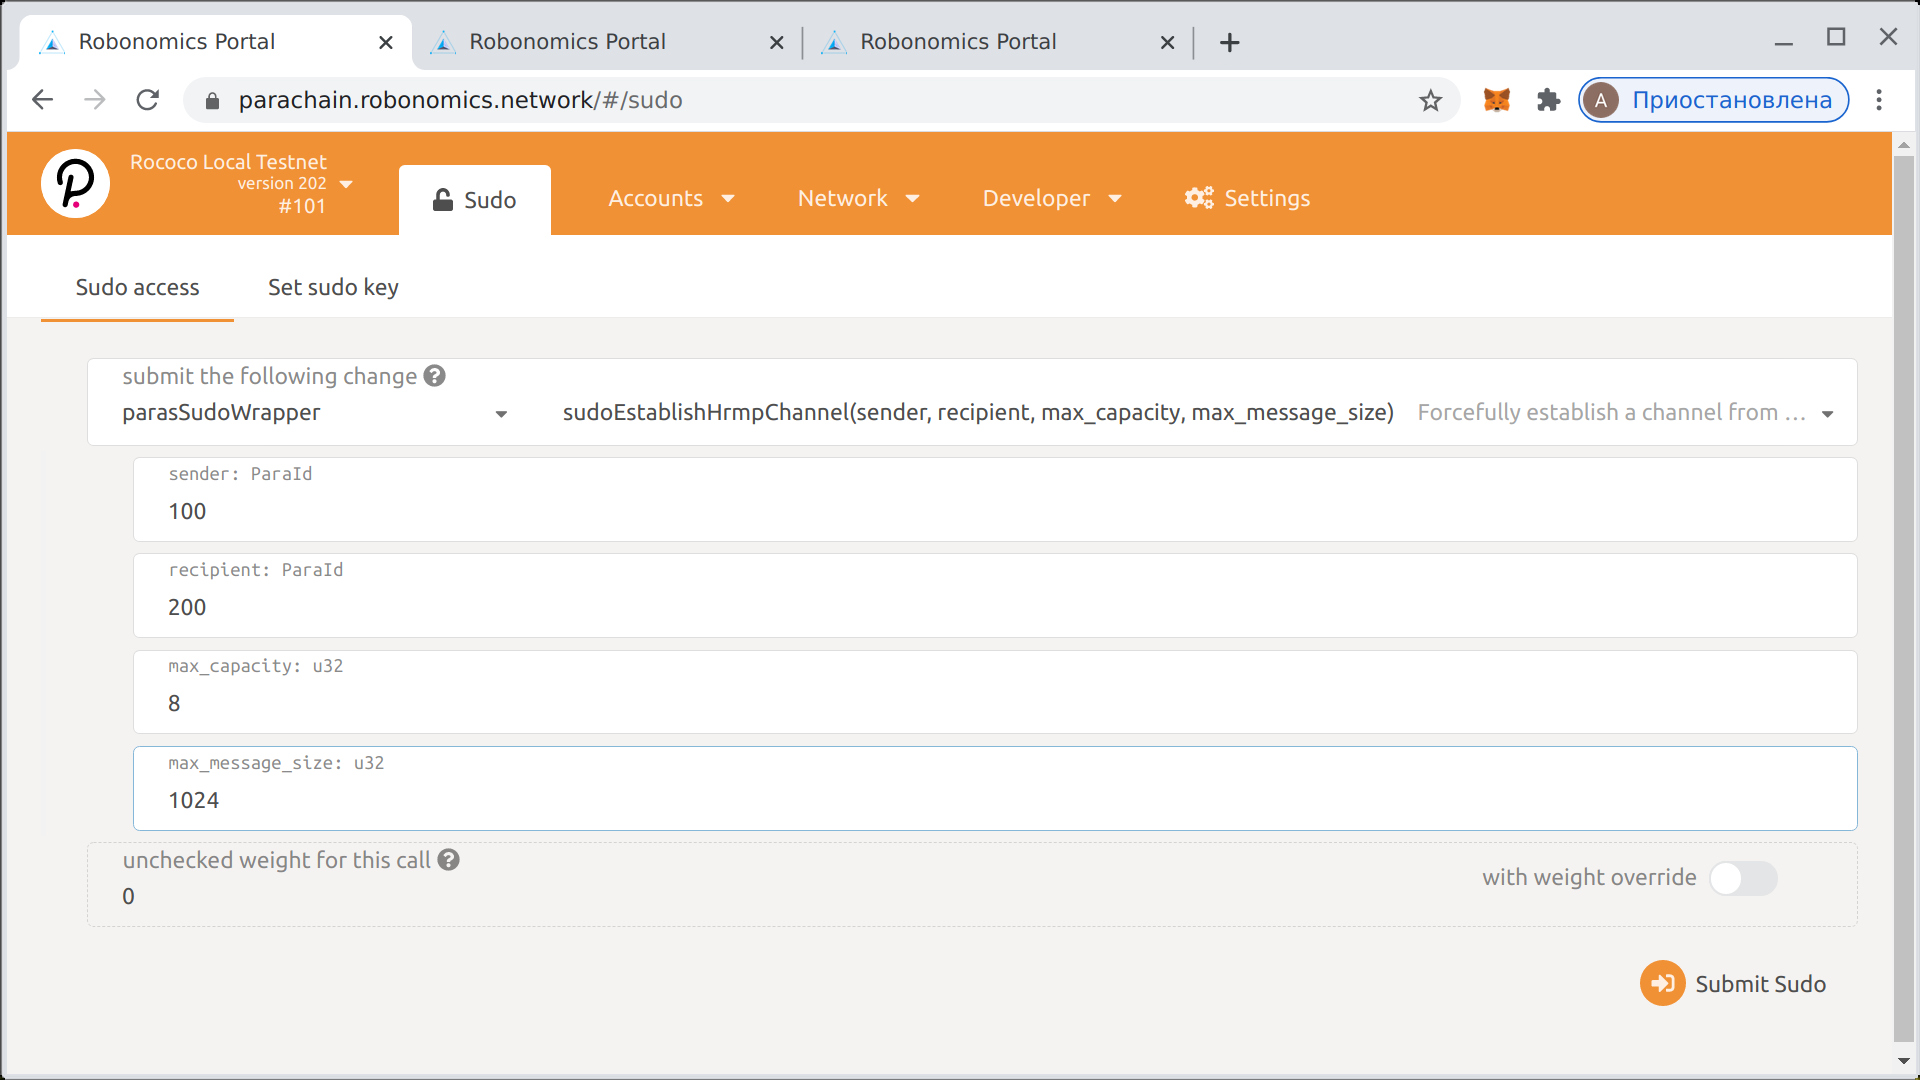
Task: Focus the sender ParaId field with 100
Action: click(995, 500)
